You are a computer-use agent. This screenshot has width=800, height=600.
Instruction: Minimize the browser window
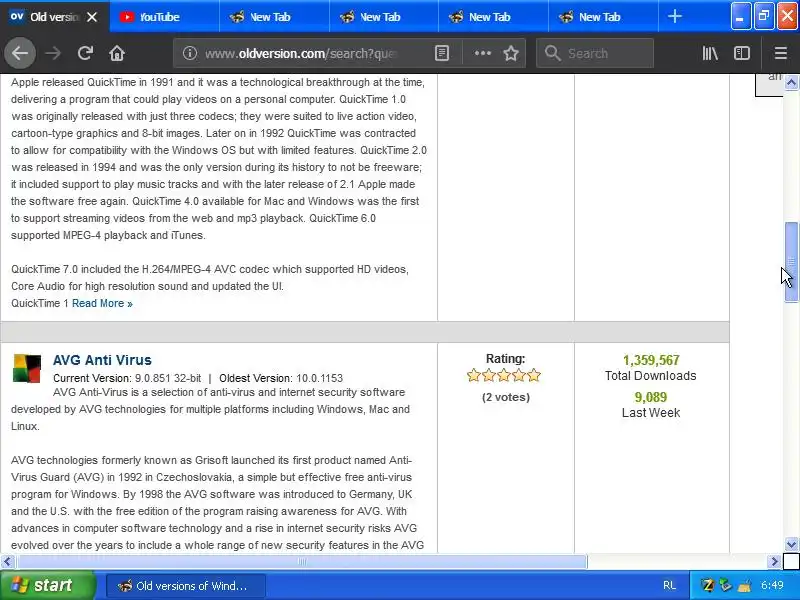click(740, 16)
